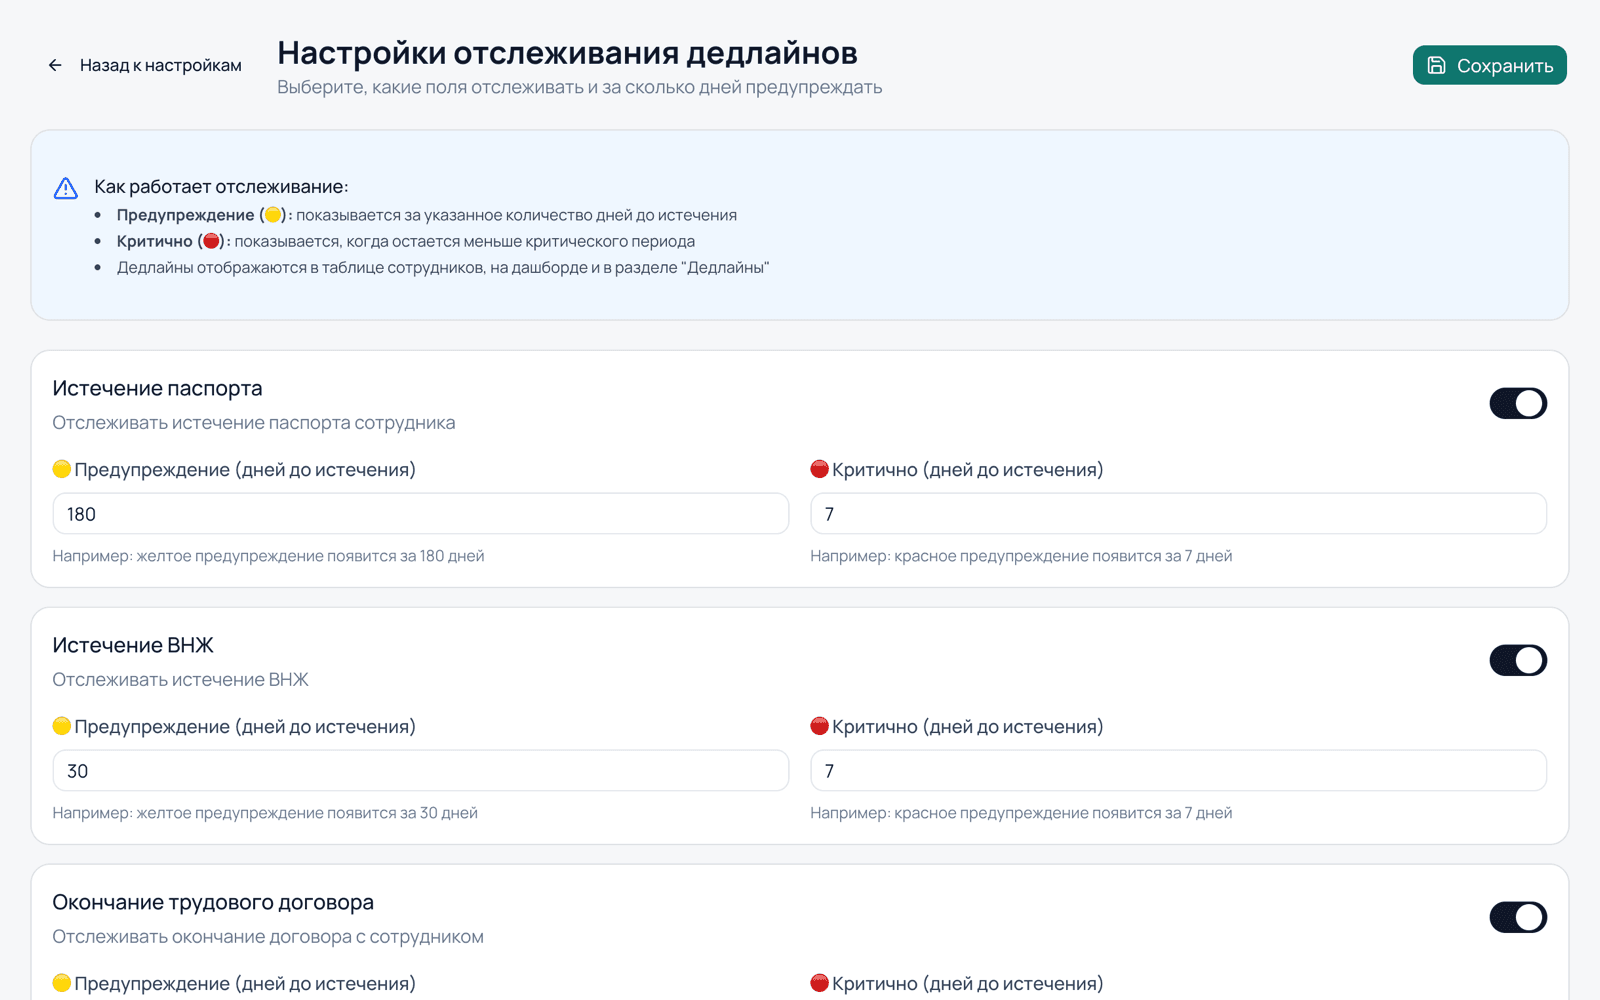
Task: Click yellow circle beside ВНЖ Предупреждение label
Action: 62,726
